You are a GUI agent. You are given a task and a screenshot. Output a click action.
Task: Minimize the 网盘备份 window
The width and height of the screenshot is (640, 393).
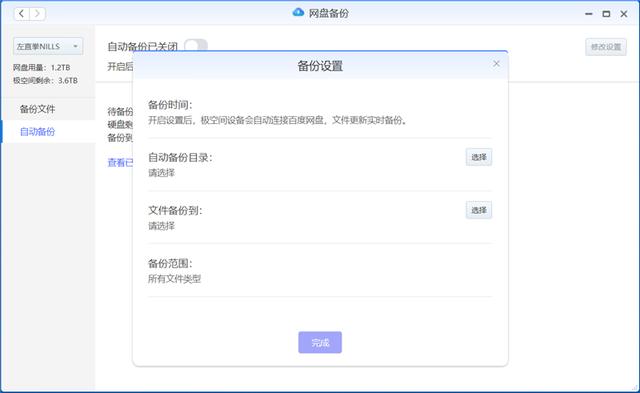point(589,14)
